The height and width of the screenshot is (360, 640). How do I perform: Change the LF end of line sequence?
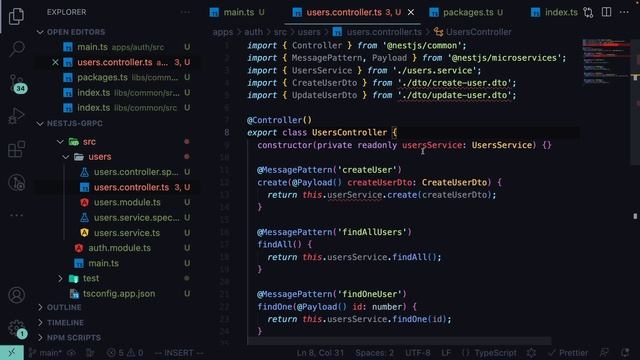coord(446,353)
